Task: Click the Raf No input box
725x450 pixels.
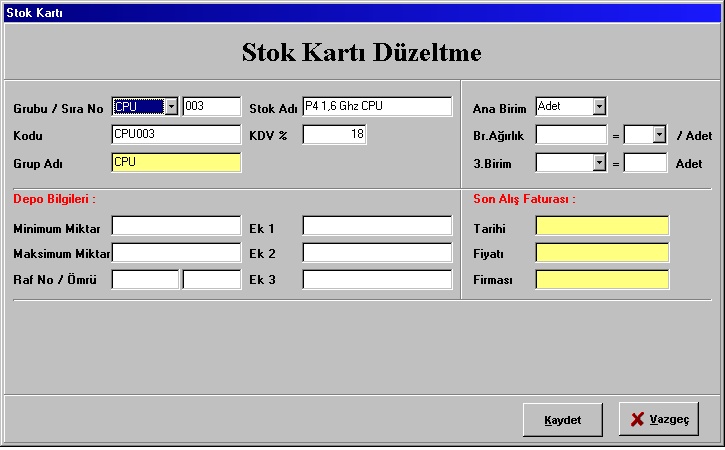Action: (x=145, y=280)
